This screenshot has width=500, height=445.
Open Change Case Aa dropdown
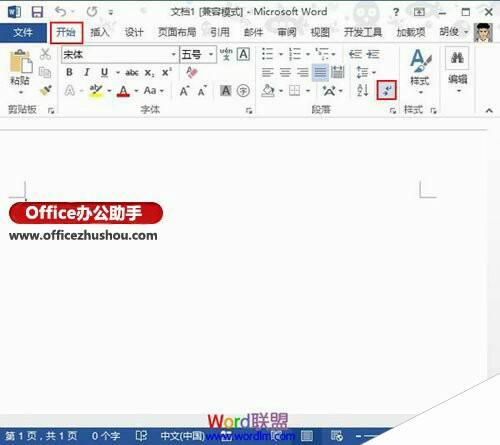(x=154, y=90)
